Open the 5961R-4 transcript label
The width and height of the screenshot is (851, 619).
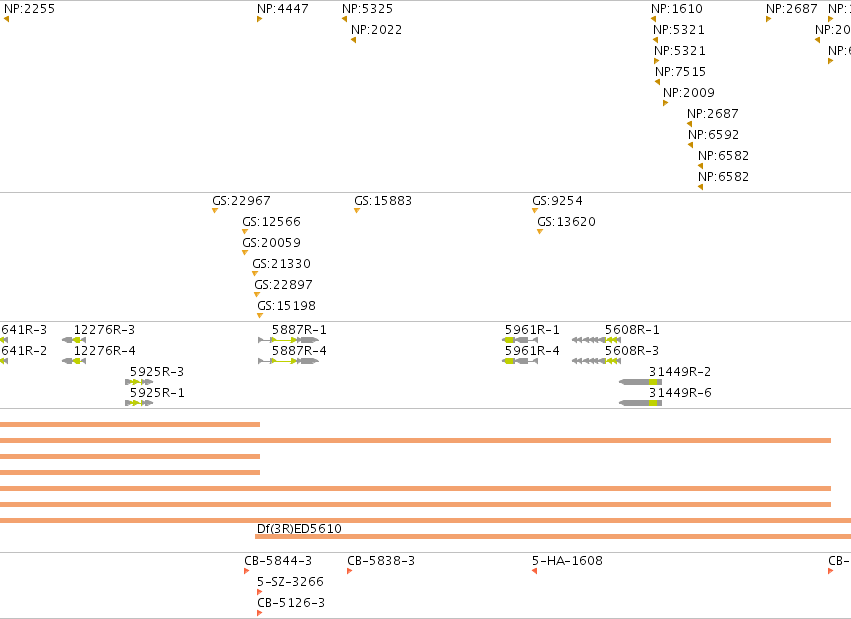click(x=532, y=351)
